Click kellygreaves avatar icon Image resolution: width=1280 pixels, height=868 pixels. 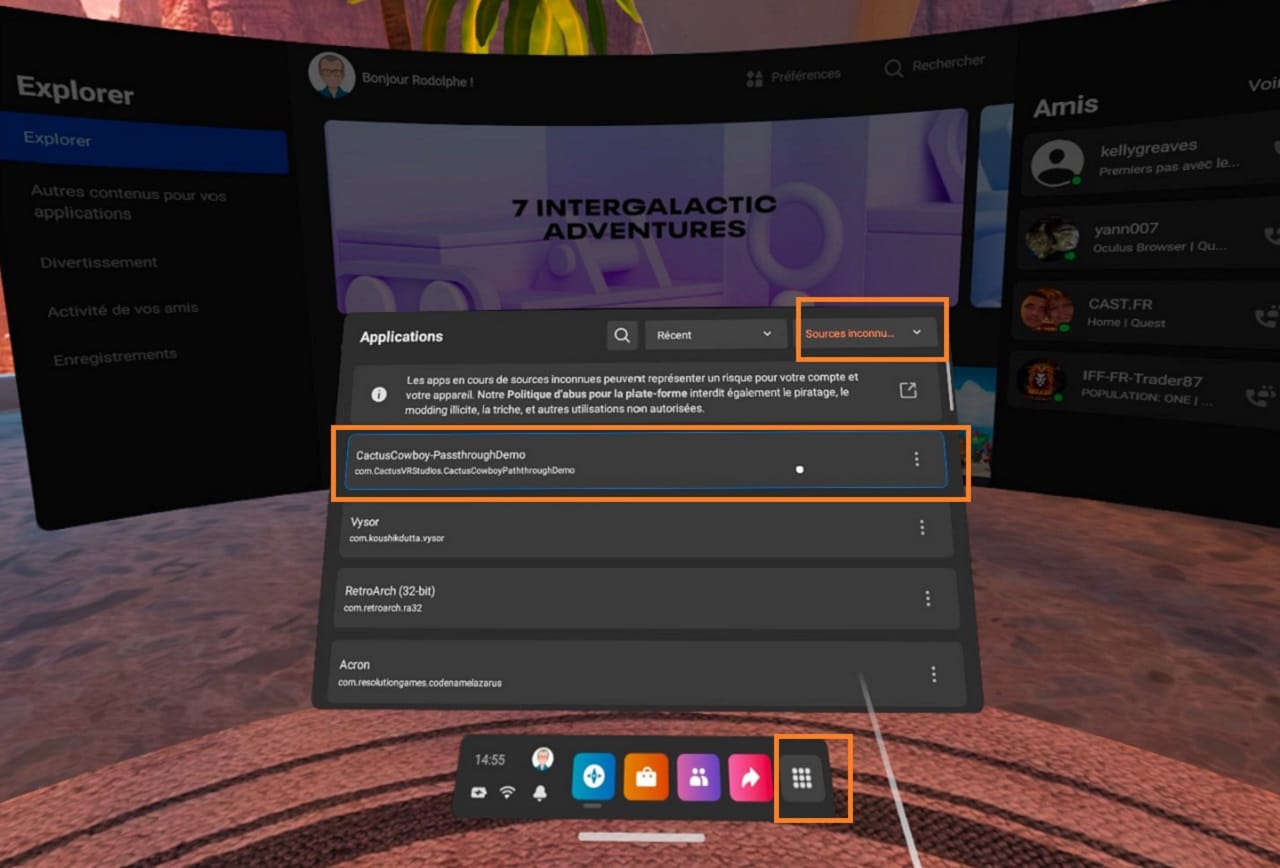click(x=1057, y=162)
